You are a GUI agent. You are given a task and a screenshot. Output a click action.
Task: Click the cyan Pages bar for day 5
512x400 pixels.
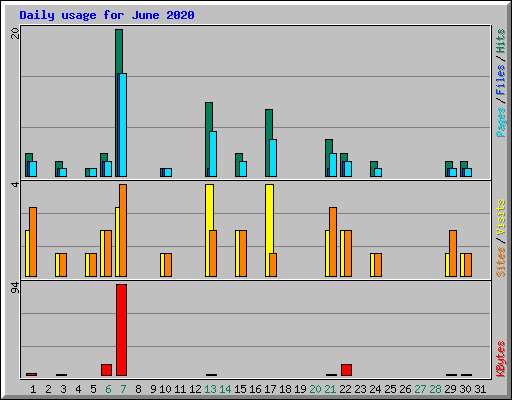pyautogui.click(x=93, y=172)
